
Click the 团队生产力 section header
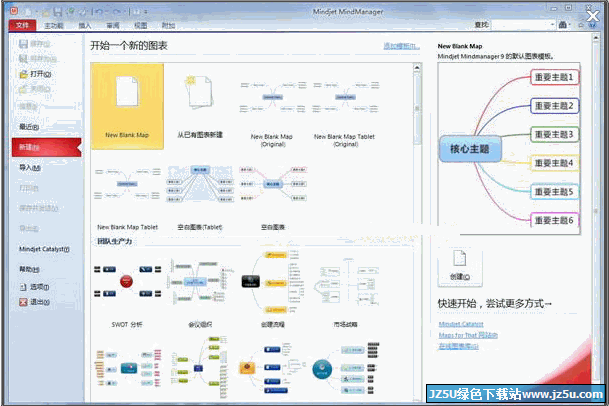115,241
